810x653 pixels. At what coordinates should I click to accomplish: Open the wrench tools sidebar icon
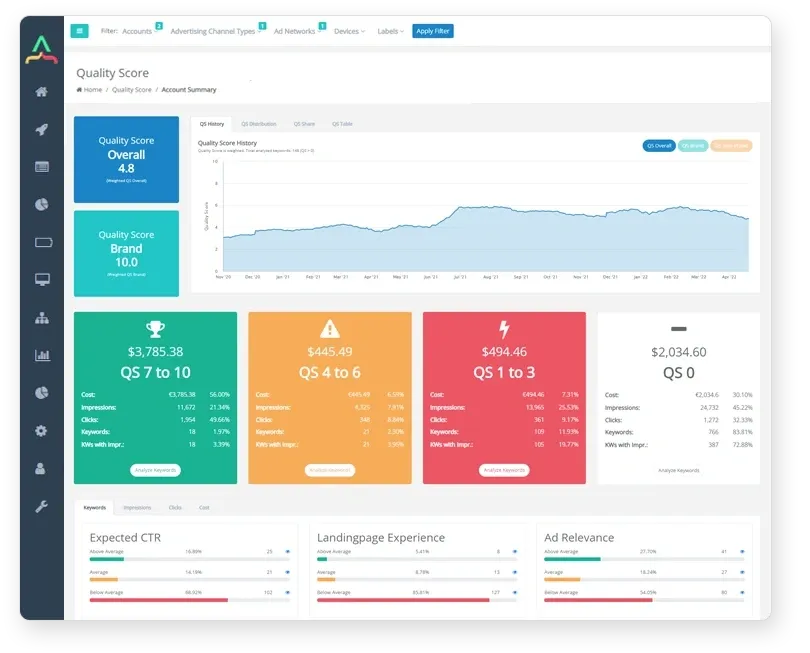[x=41, y=506]
